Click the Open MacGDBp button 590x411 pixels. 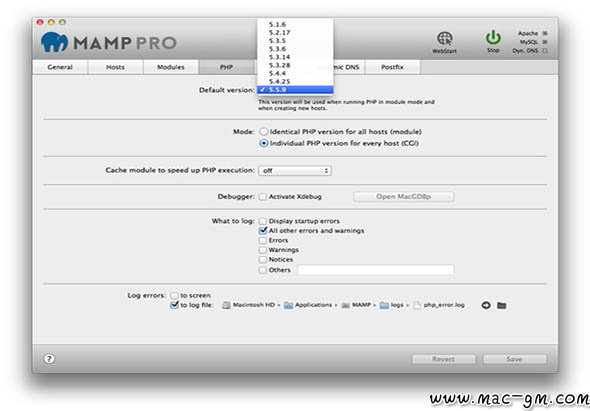pyautogui.click(x=404, y=197)
